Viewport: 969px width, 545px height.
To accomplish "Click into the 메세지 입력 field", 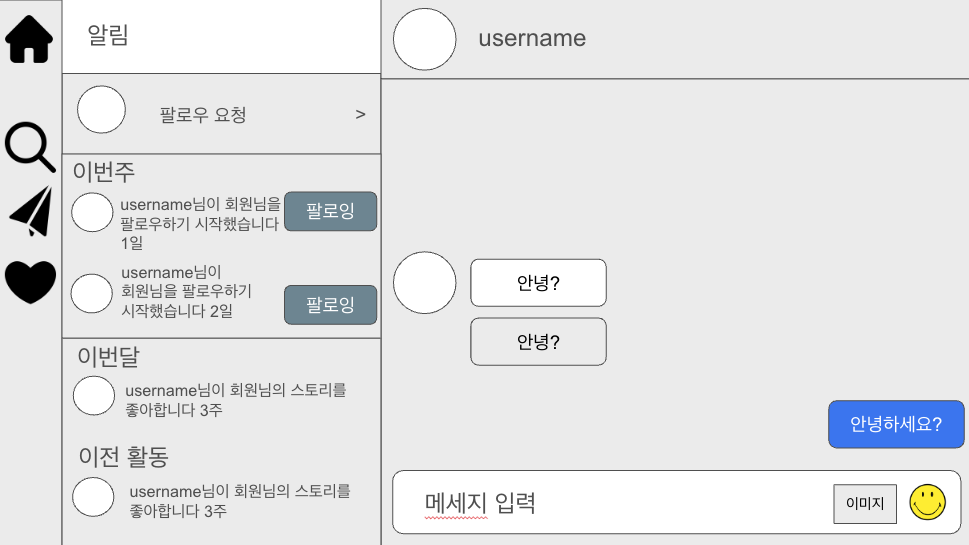I will pyautogui.click(x=677, y=502).
